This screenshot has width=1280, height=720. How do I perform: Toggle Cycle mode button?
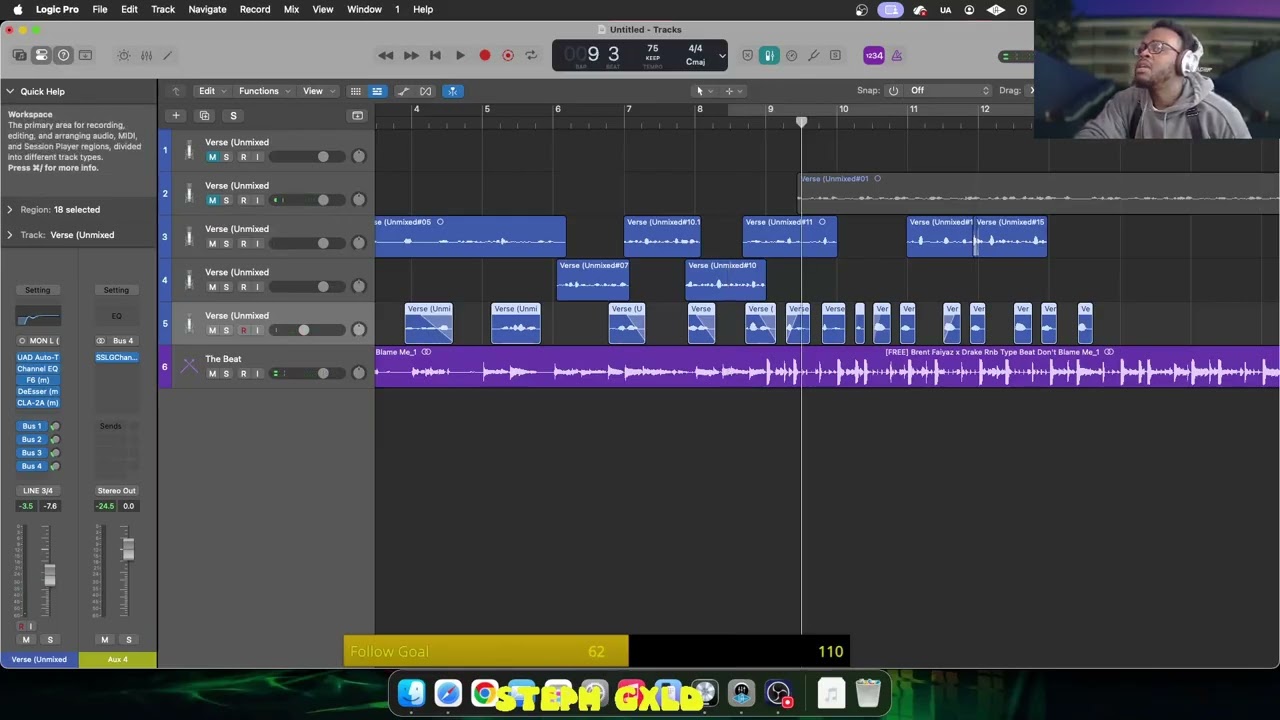pyautogui.click(x=531, y=55)
